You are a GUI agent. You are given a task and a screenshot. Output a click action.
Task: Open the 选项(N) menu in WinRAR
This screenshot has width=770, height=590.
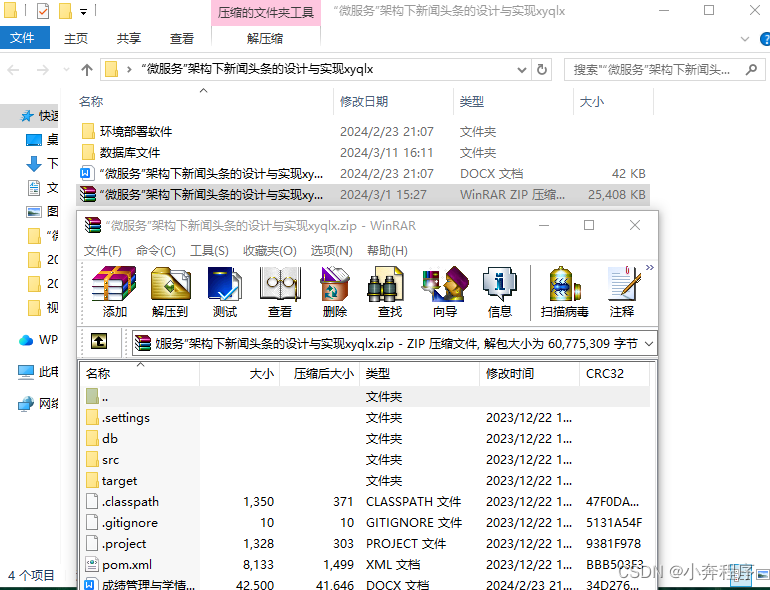click(331, 251)
